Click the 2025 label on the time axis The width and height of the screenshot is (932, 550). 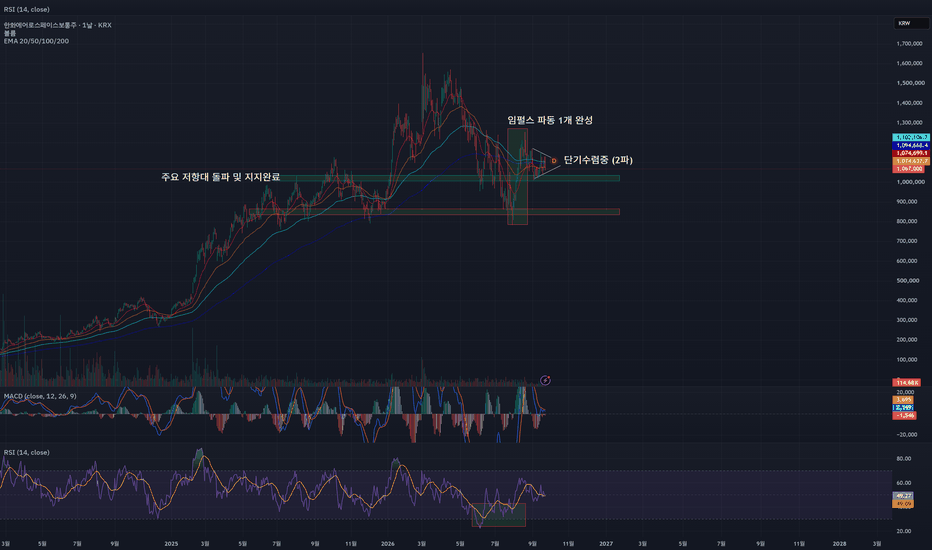tap(171, 543)
